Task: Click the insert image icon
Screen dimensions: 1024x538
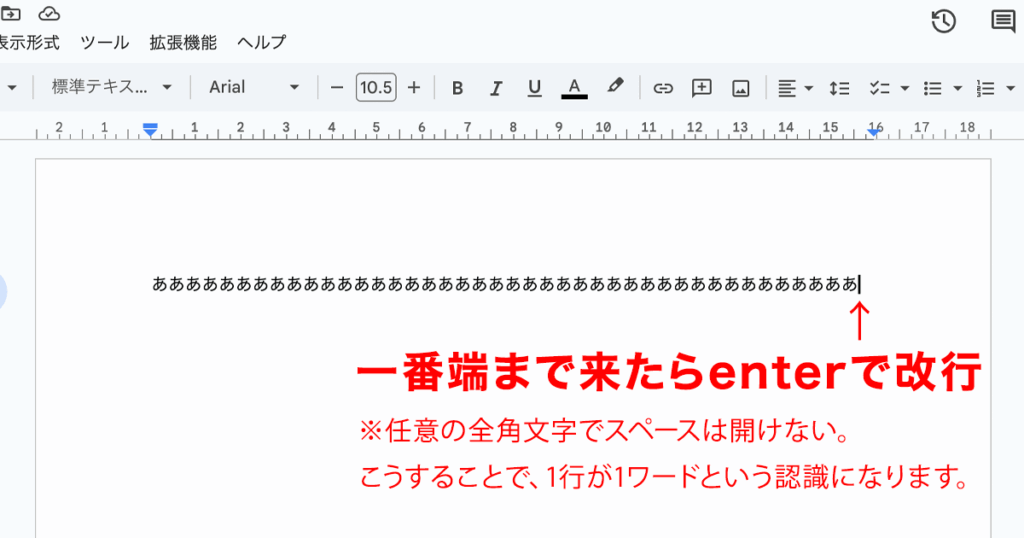Action: click(x=741, y=88)
